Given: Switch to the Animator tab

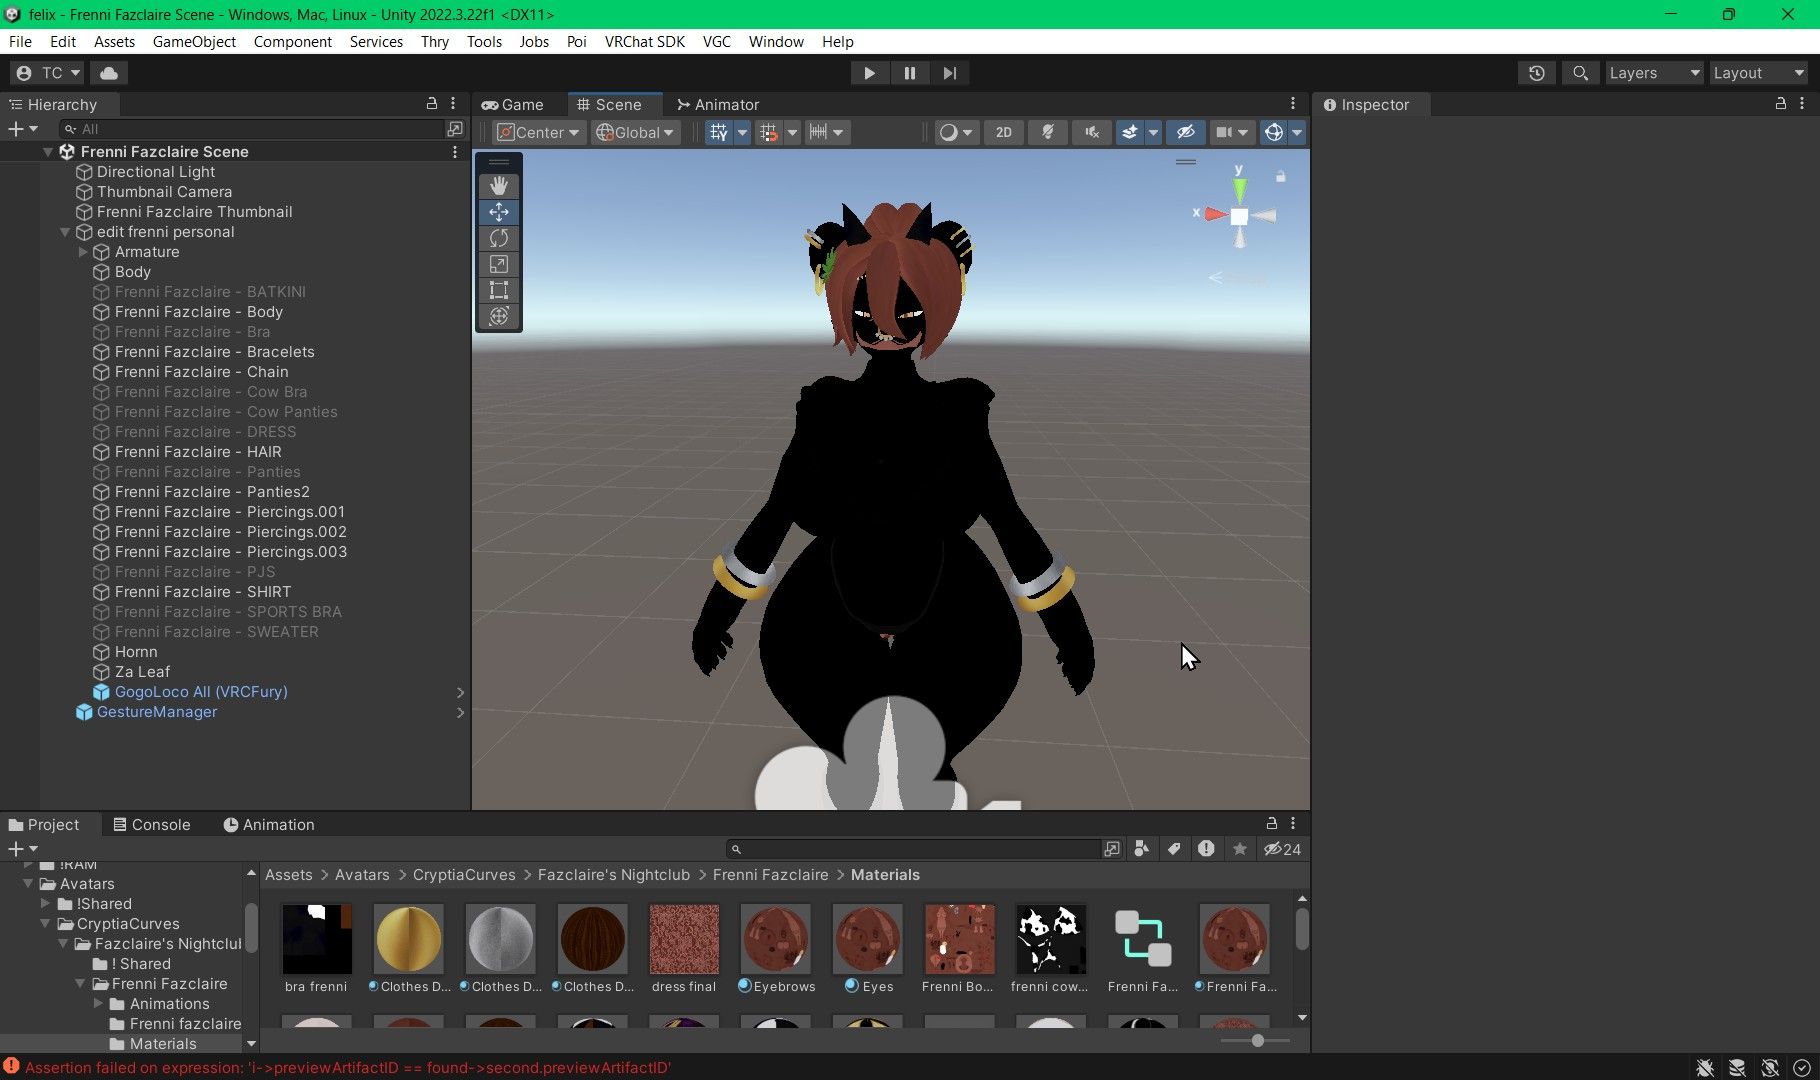Looking at the screenshot, I should tap(718, 105).
